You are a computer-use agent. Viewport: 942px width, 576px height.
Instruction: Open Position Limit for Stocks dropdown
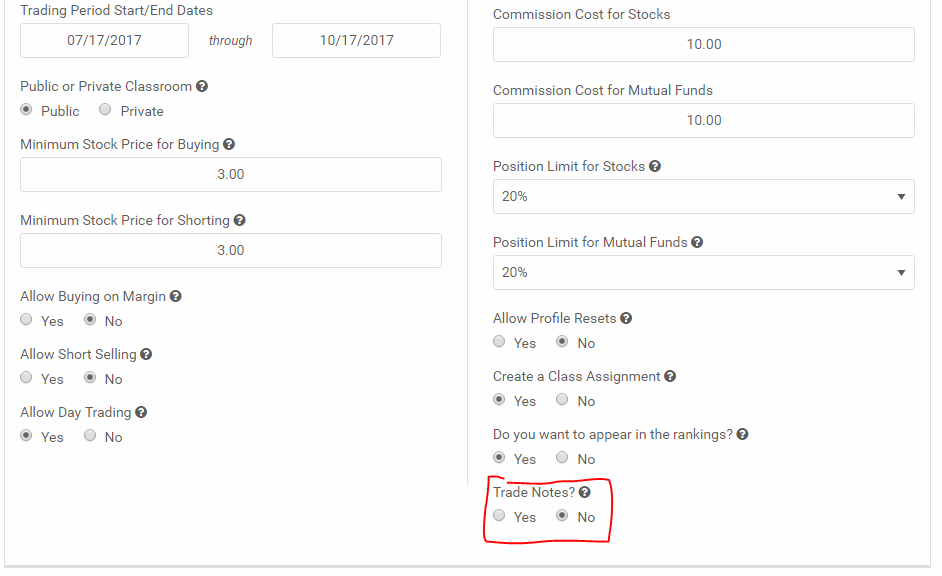tap(703, 196)
